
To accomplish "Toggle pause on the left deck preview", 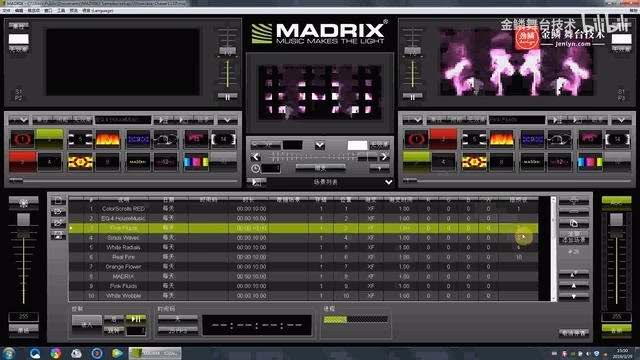I will click(227, 97).
